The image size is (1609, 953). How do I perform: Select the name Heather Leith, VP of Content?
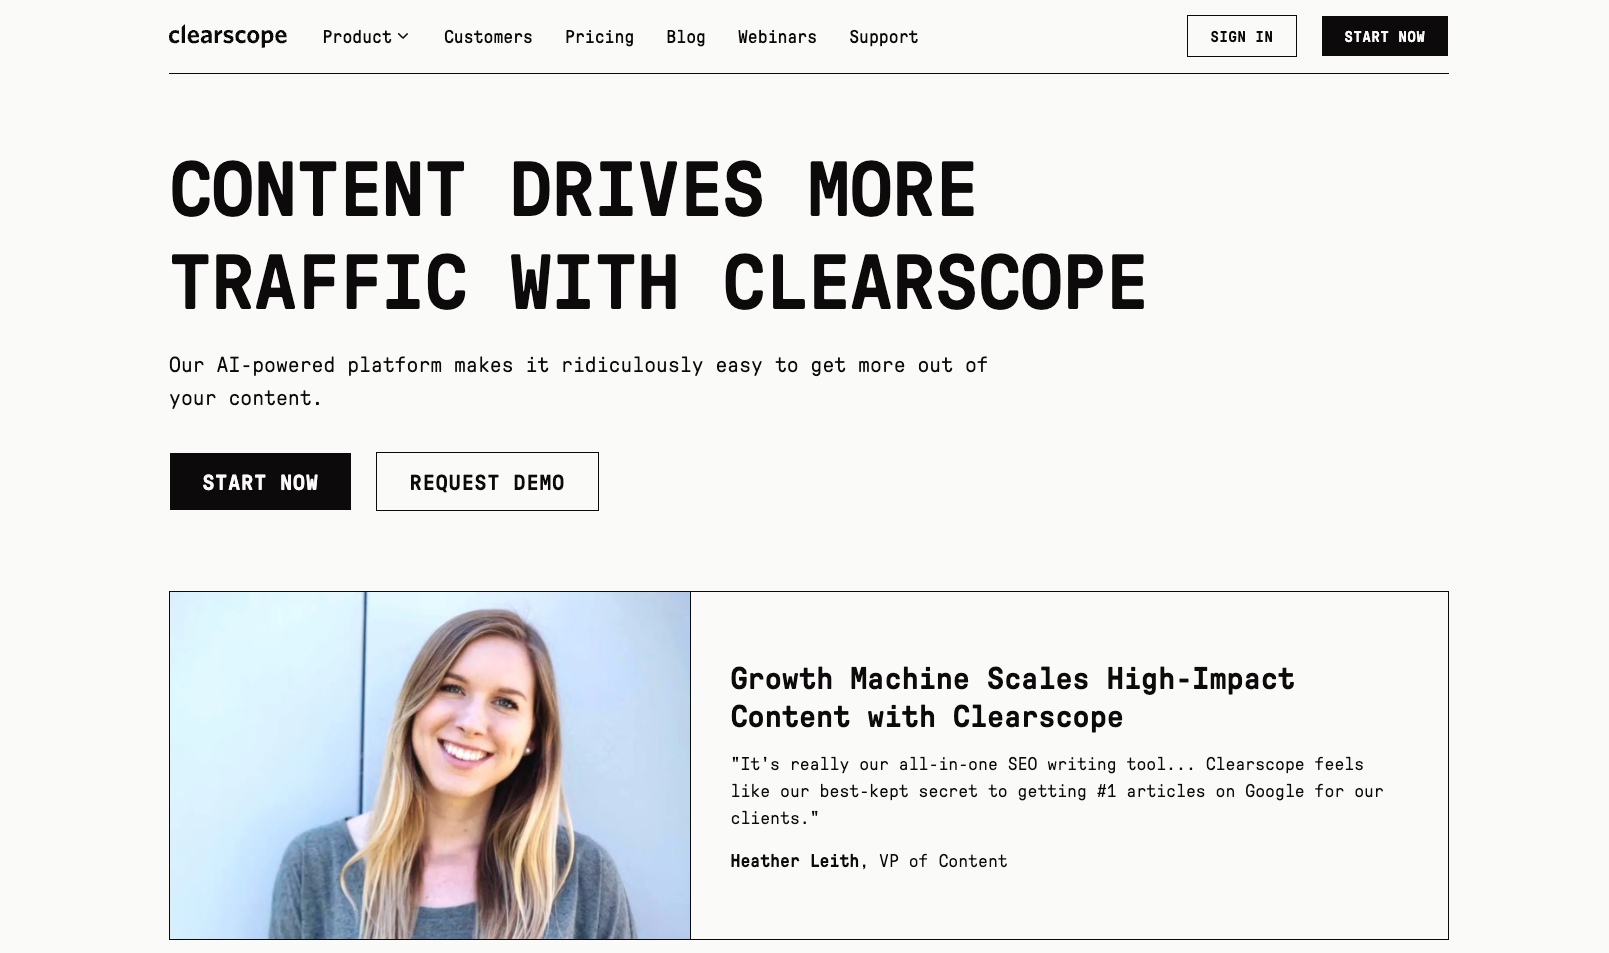coord(869,861)
